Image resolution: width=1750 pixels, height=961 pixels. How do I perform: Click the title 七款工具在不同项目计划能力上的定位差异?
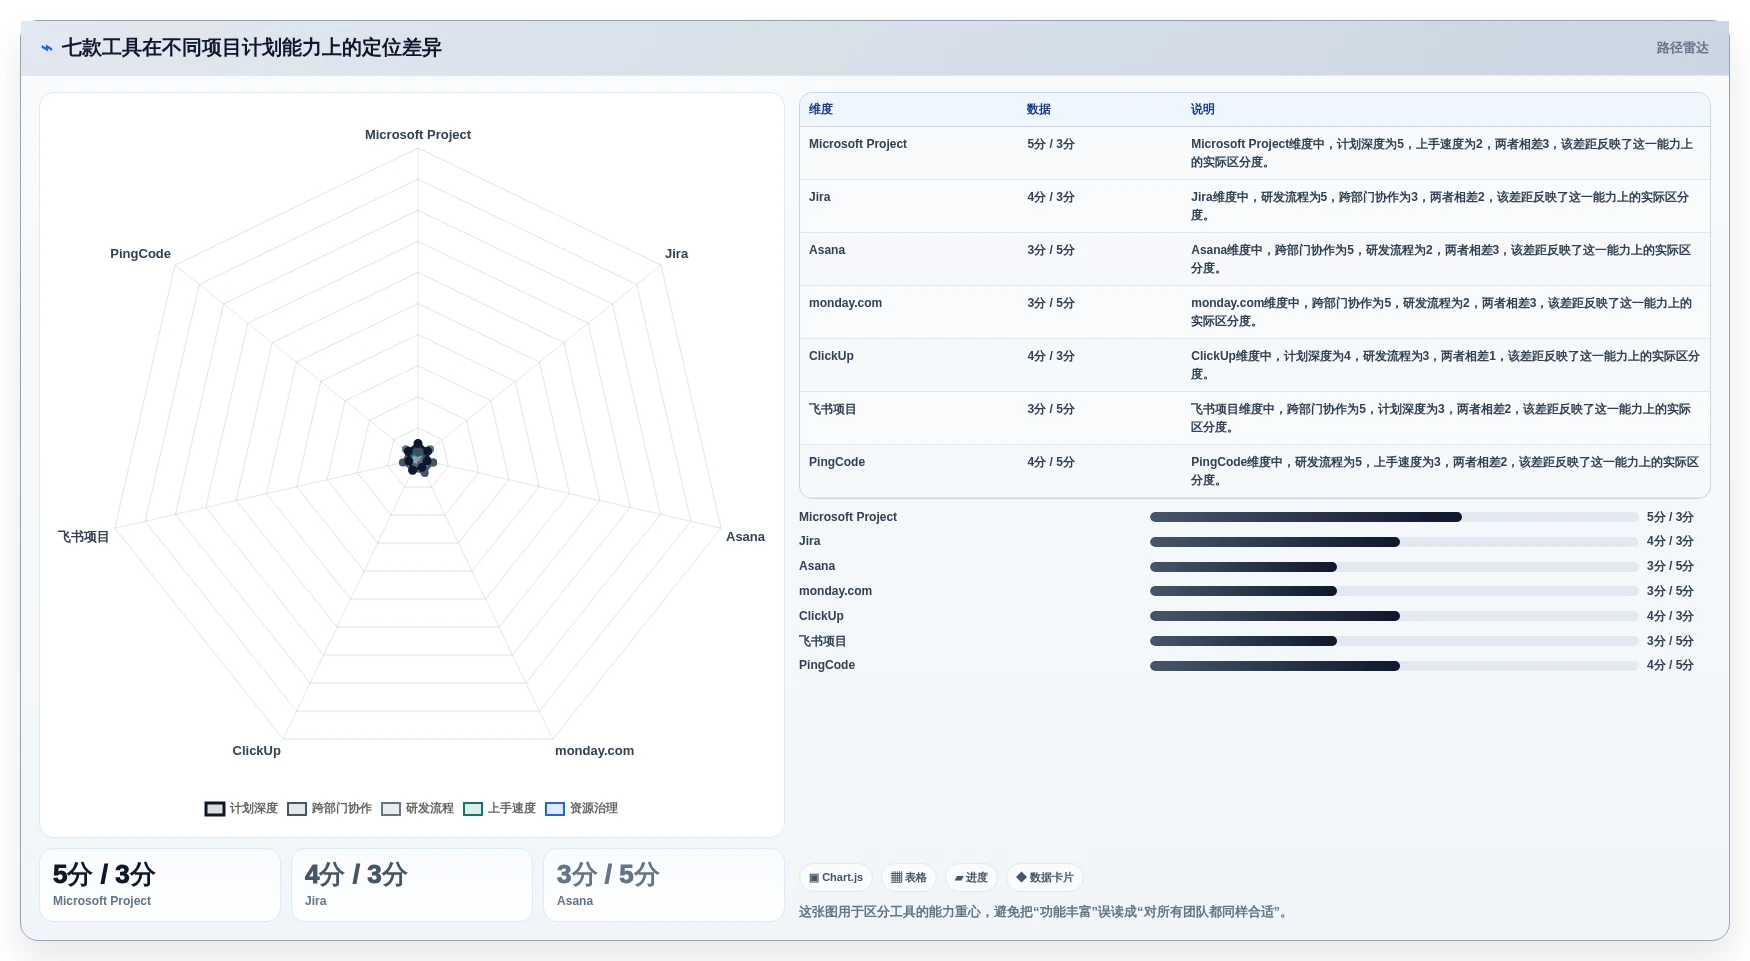(252, 48)
